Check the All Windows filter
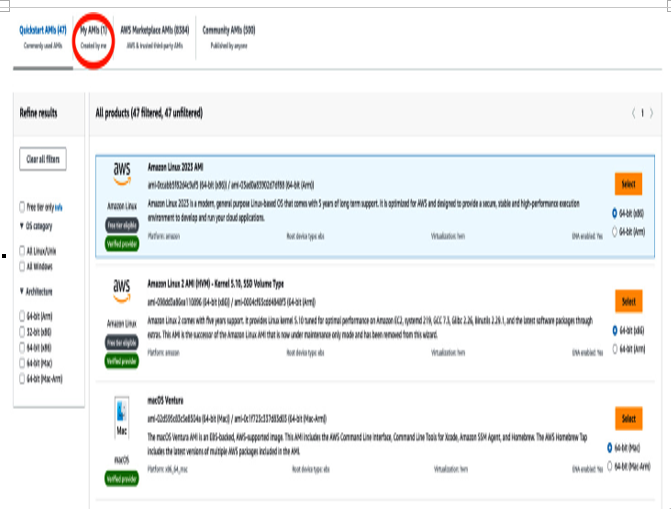Image resolution: width=671 pixels, height=517 pixels. (x=22, y=266)
